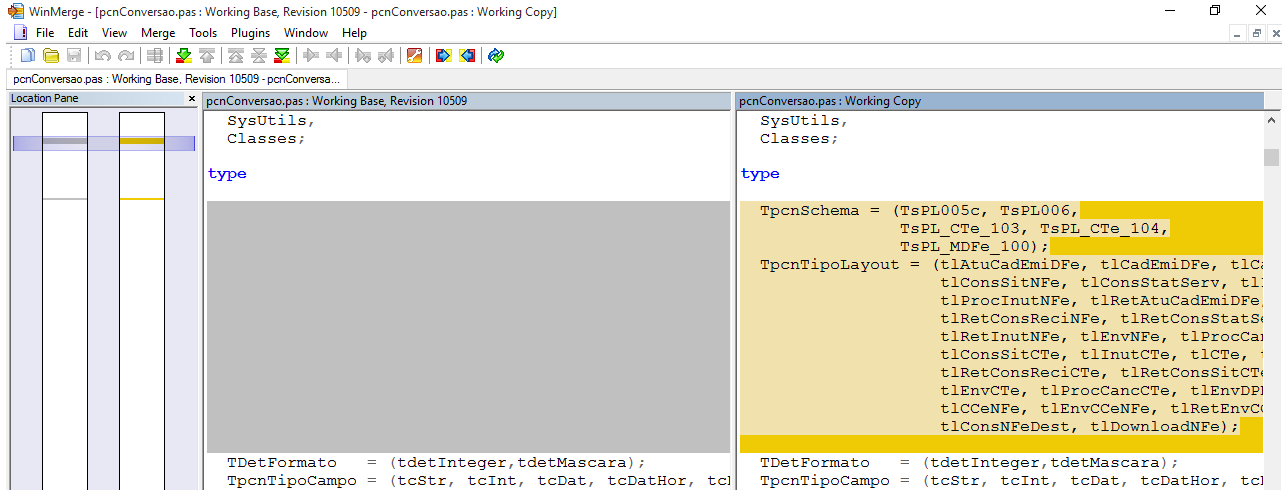Open the Window menu
The width and height of the screenshot is (1282, 490).
click(x=306, y=33)
